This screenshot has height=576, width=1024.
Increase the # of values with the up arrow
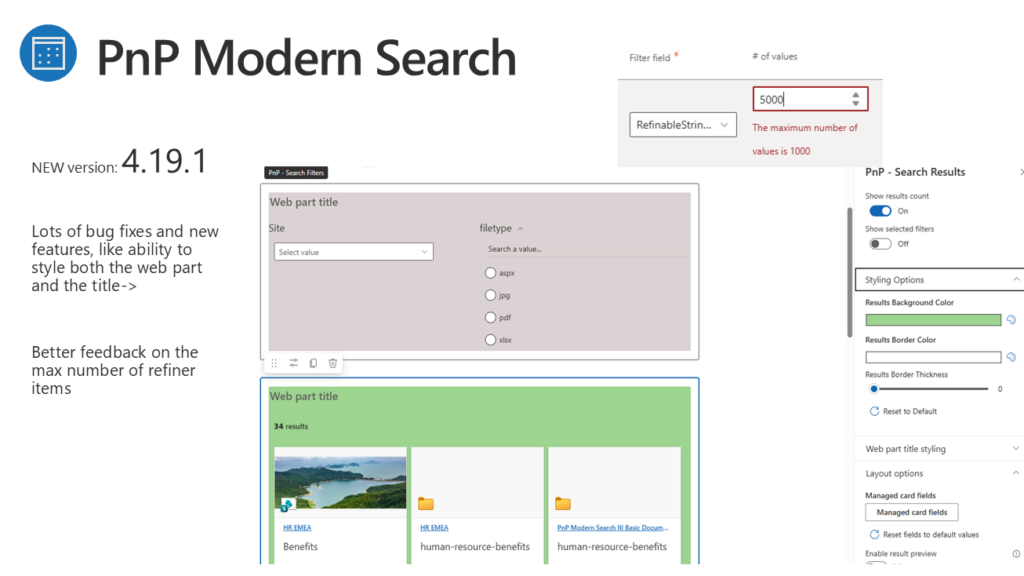tap(856, 95)
